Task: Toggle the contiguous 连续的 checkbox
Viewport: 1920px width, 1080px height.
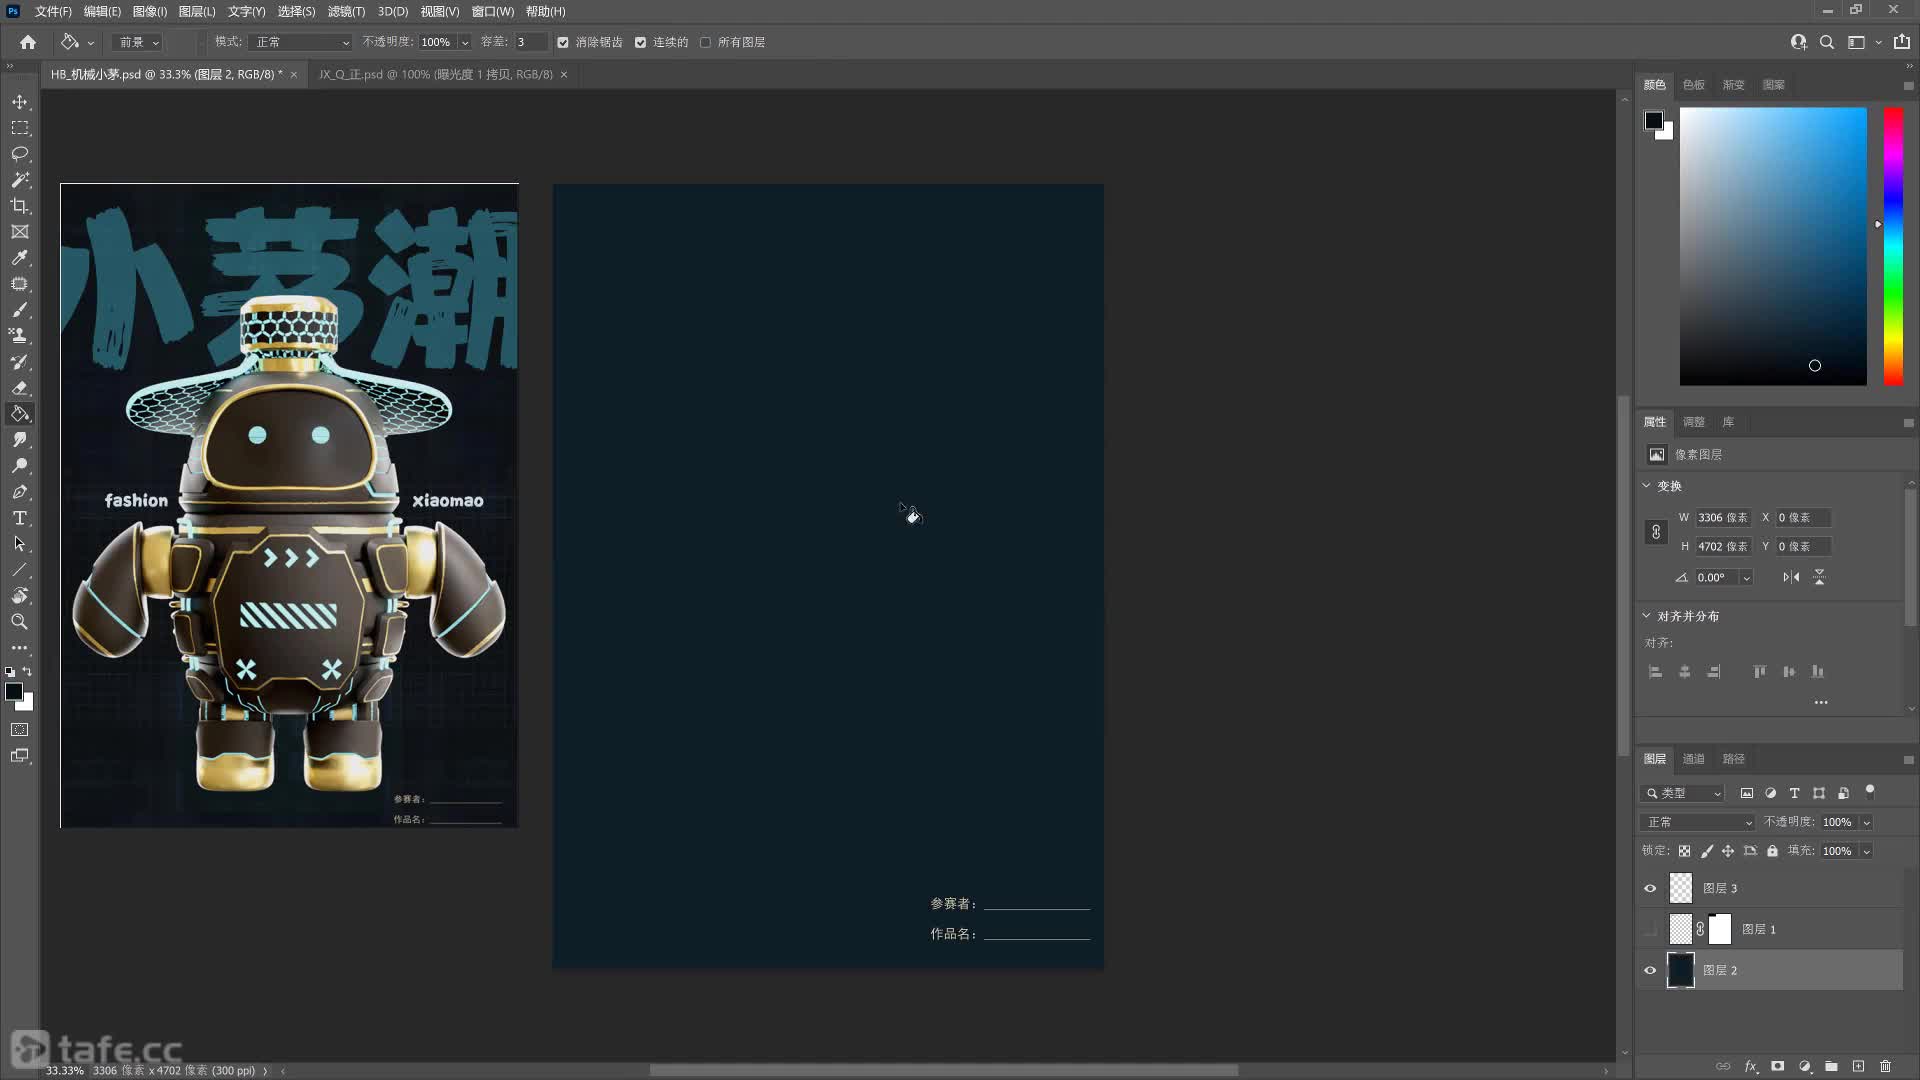Action: [641, 42]
